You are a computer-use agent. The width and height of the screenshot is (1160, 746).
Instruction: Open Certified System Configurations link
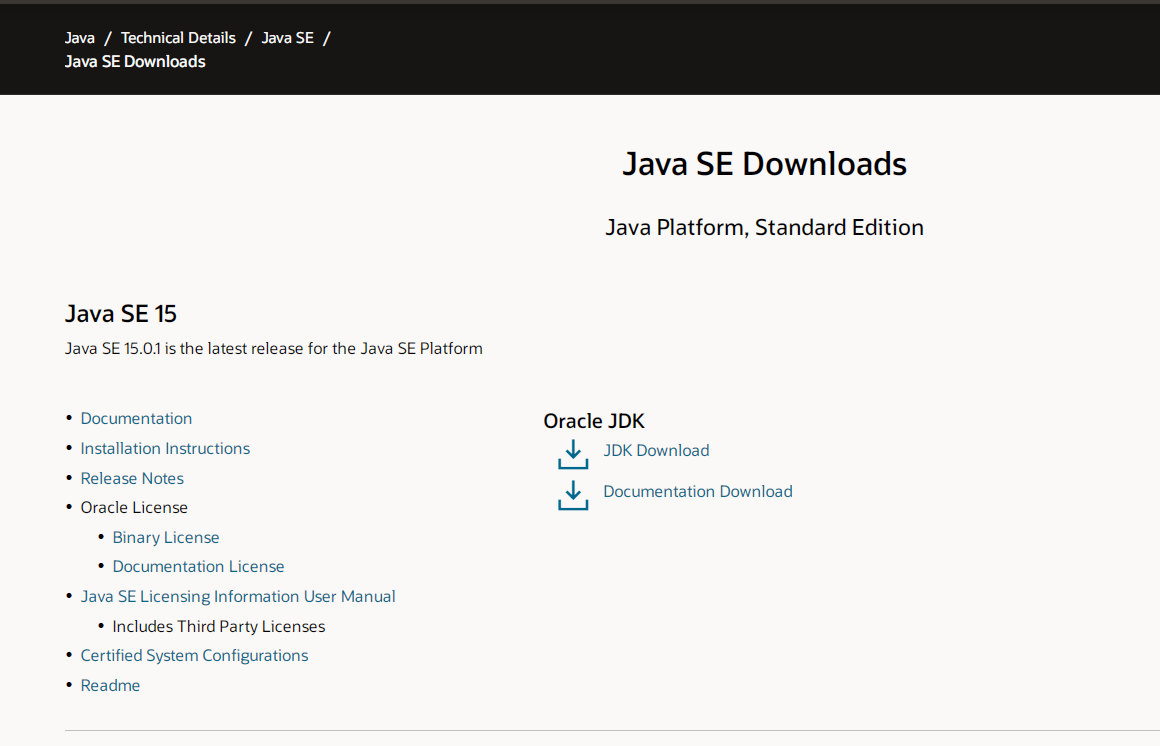click(194, 656)
